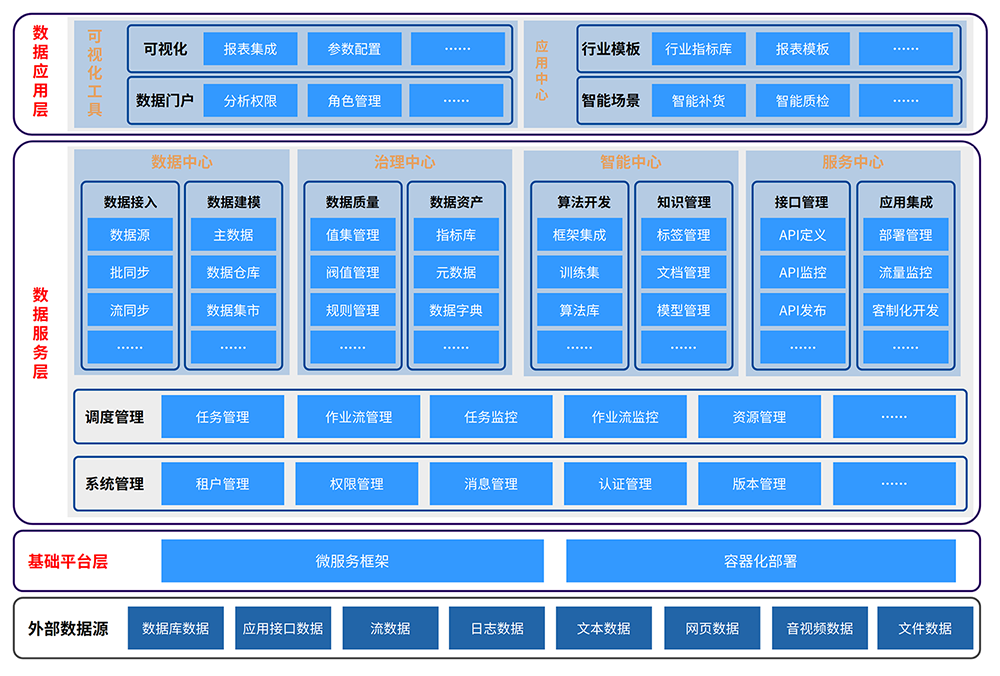Click the 流量监控 control in 应用集成

904,272
